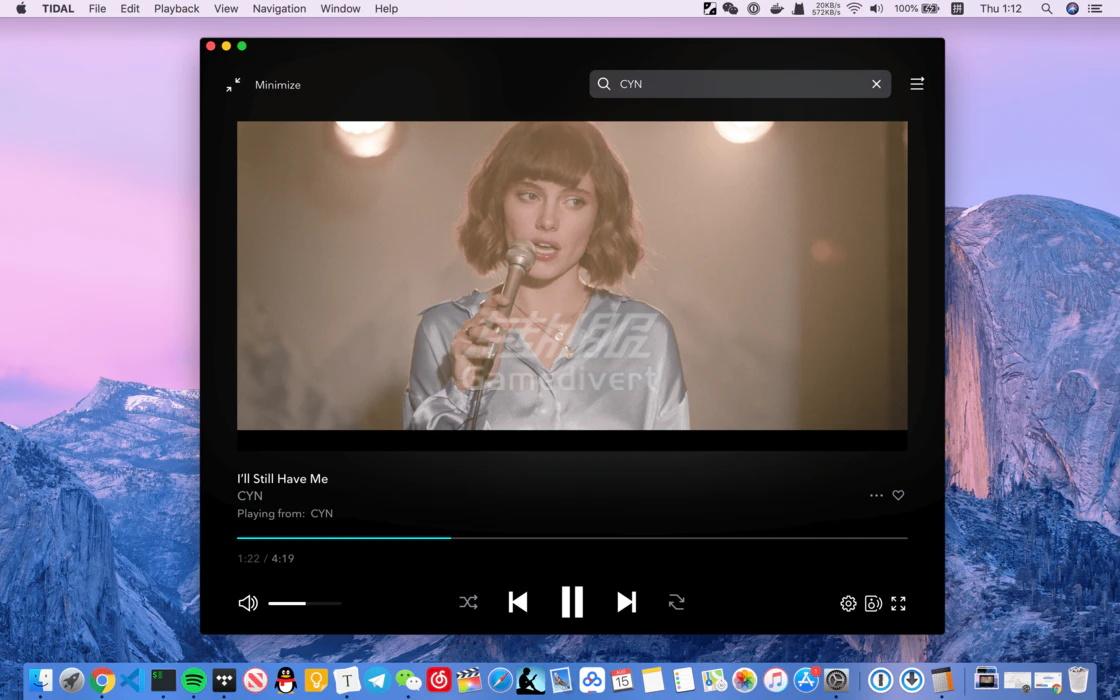Image resolution: width=1120 pixels, height=700 pixels.
Task: Open QQ penguin app in Dock
Action: (x=286, y=680)
